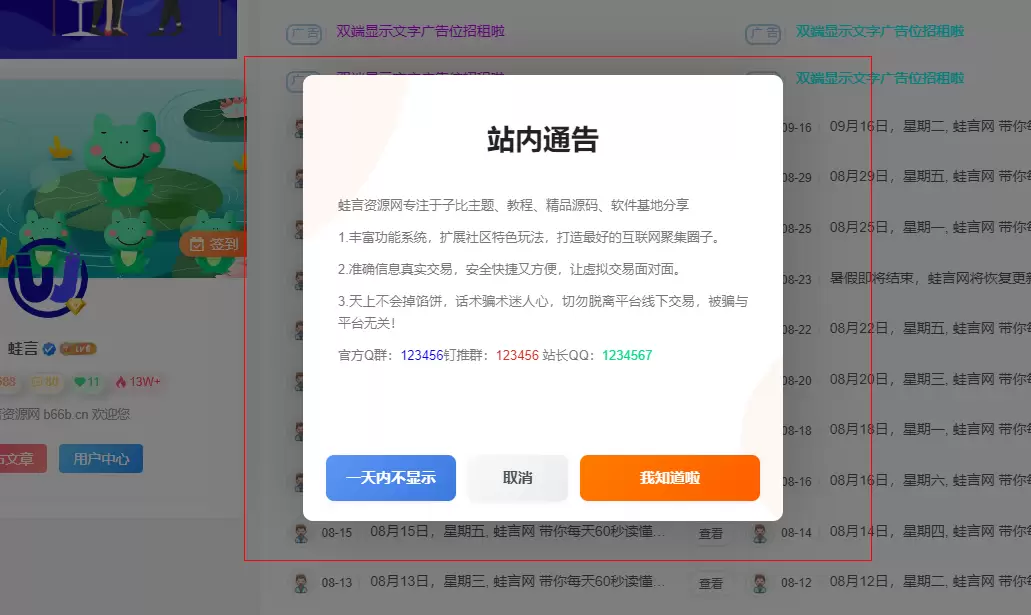Click the green heart icon showing 11 likes
This screenshot has height=615, width=1031.
80,381
